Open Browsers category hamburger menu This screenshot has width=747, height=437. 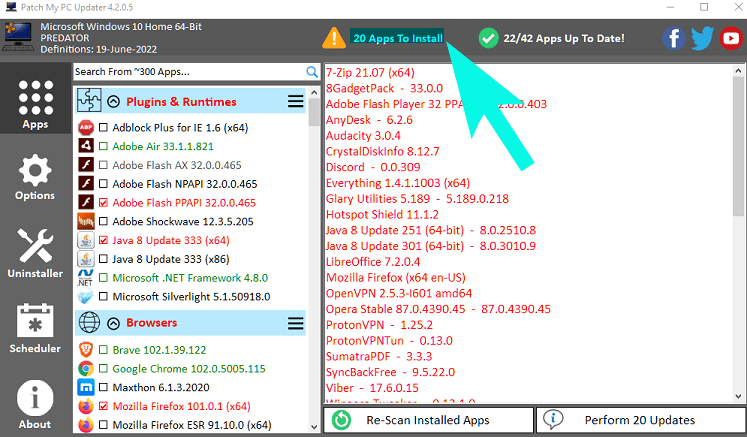[295, 324]
